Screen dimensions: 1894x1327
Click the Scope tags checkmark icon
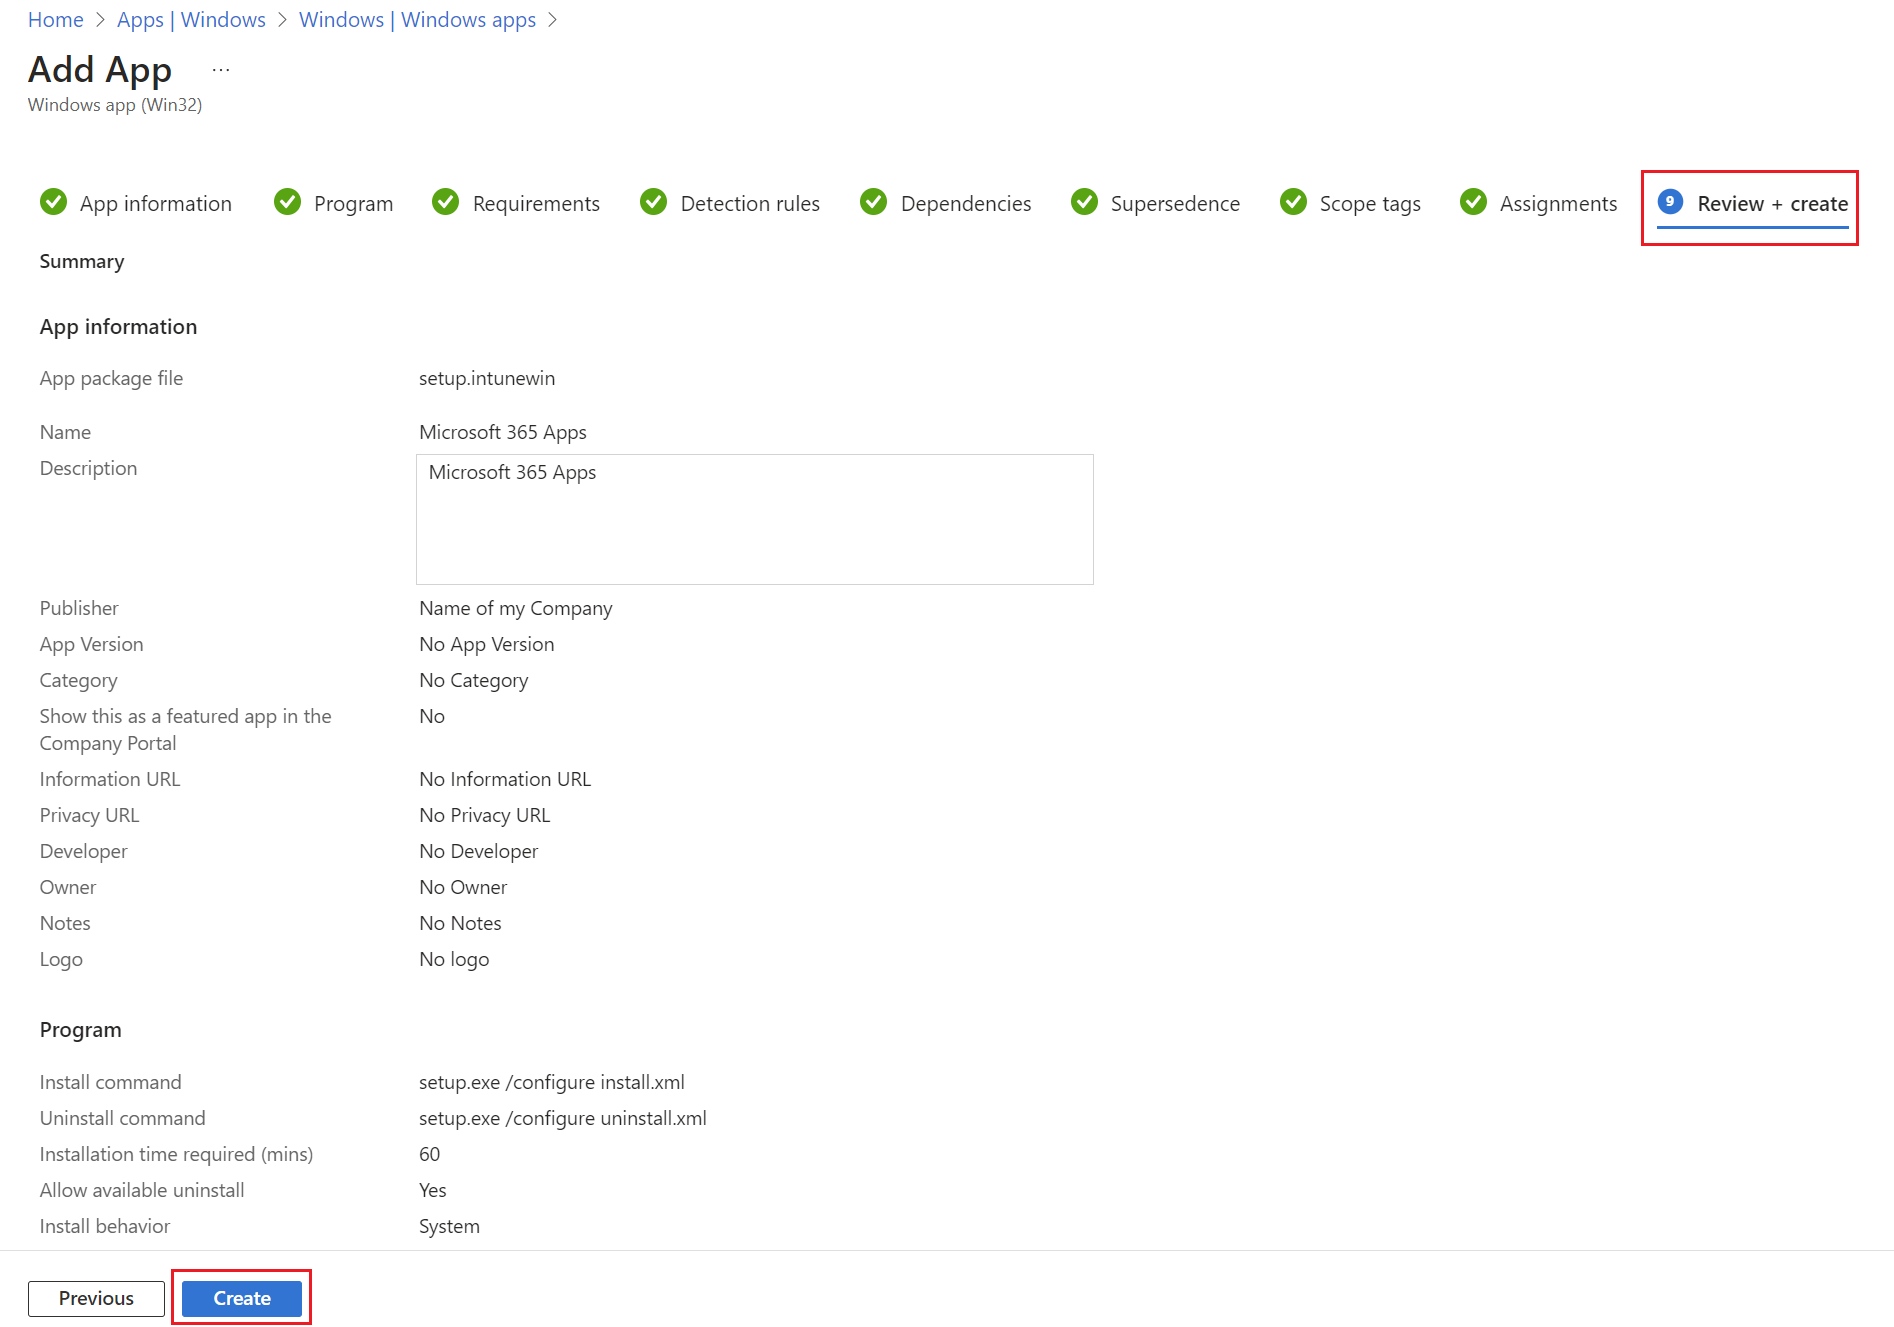pyautogui.click(x=1292, y=202)
